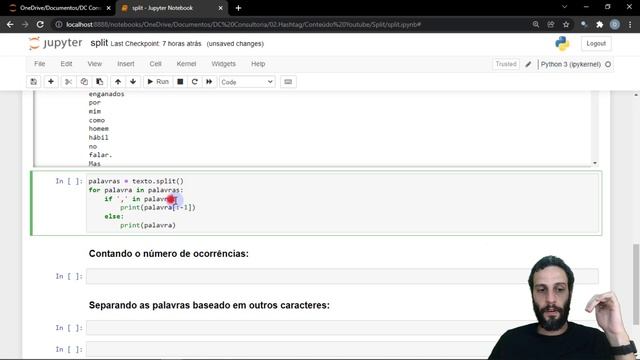Open the Kernel menu
This screenshot has height=360, width=640.
pyautogui.click(x=186, y=64)
